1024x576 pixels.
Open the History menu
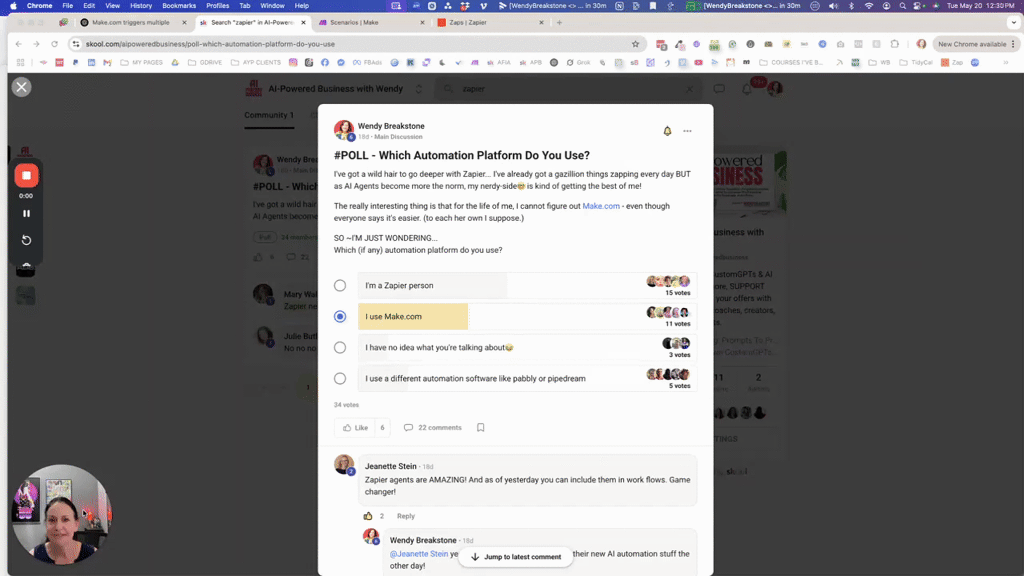[140, 5]
